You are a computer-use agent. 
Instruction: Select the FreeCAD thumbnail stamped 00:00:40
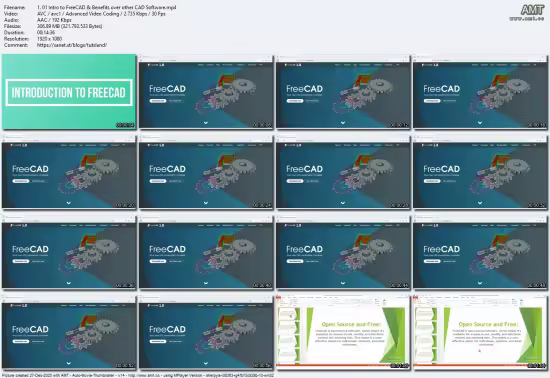click(206, 252)
